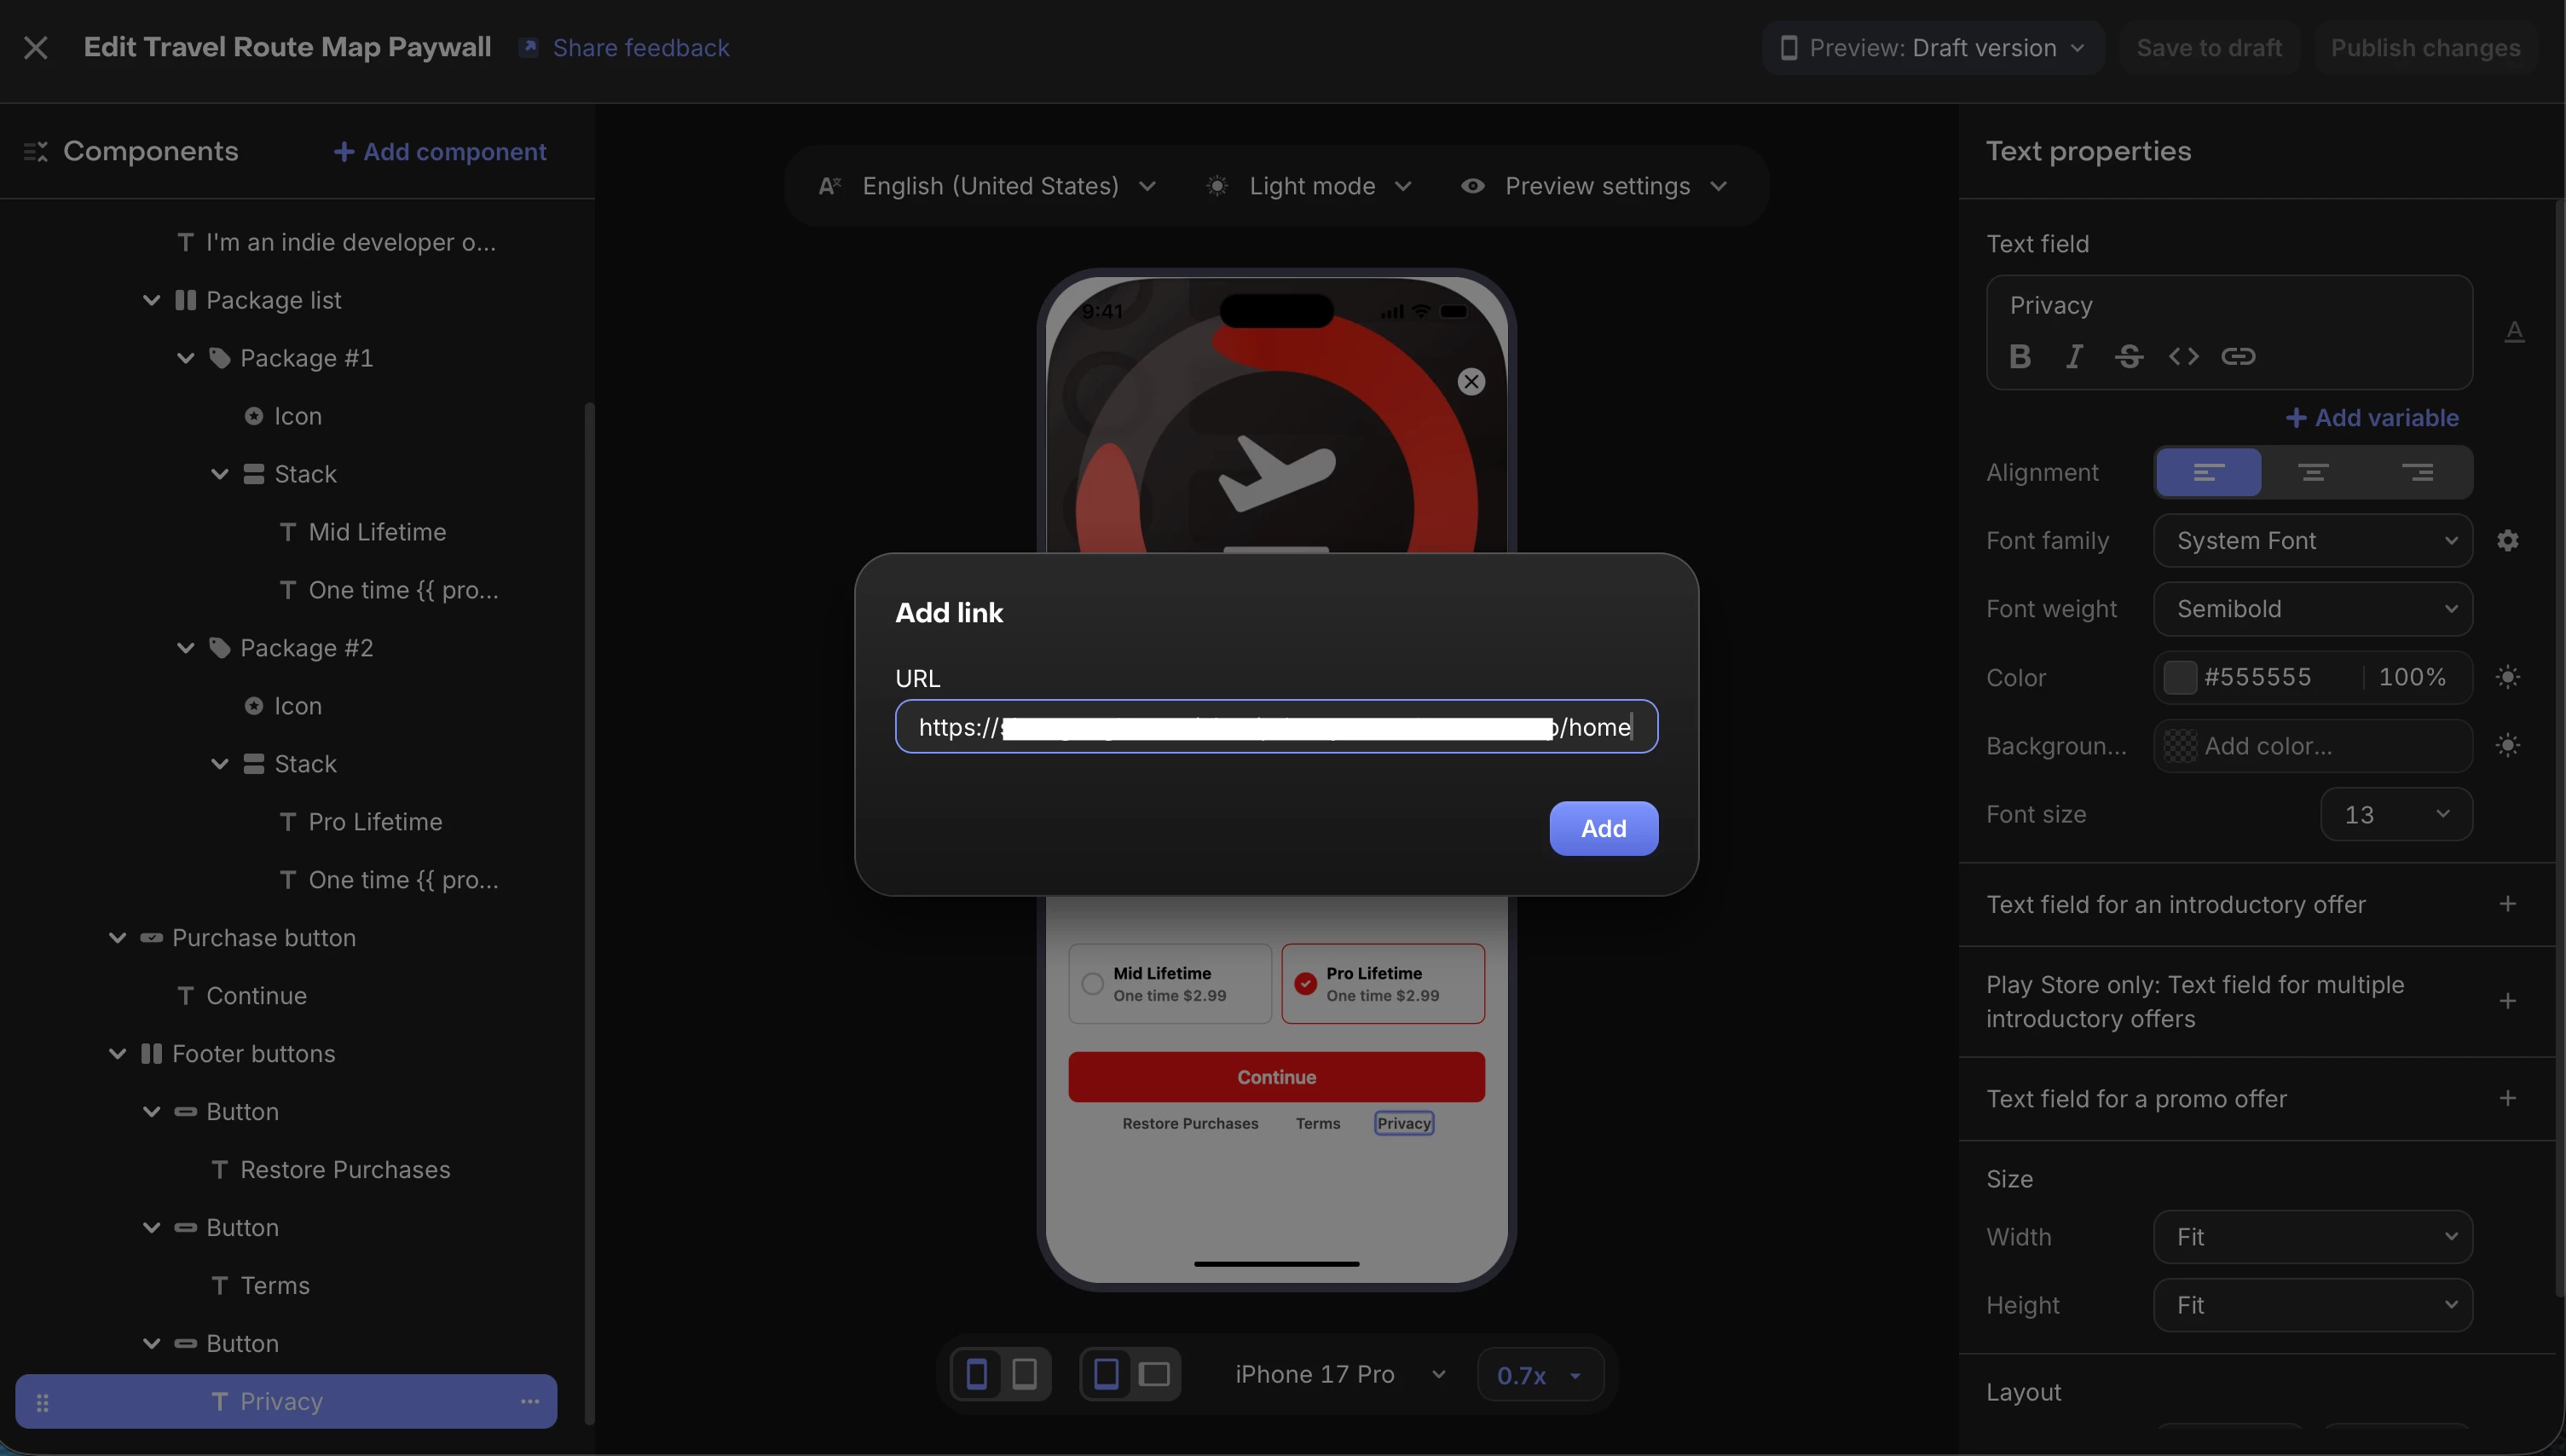Select Mid Lifetime package radio button
This screenshot has height=1456, width=2566.
pyautogui.click(x=1092, y=984)
